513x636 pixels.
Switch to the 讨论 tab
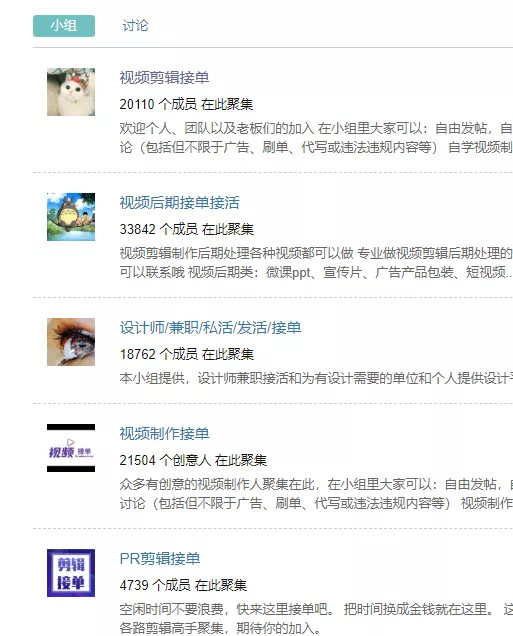click(x=135, y=26)
